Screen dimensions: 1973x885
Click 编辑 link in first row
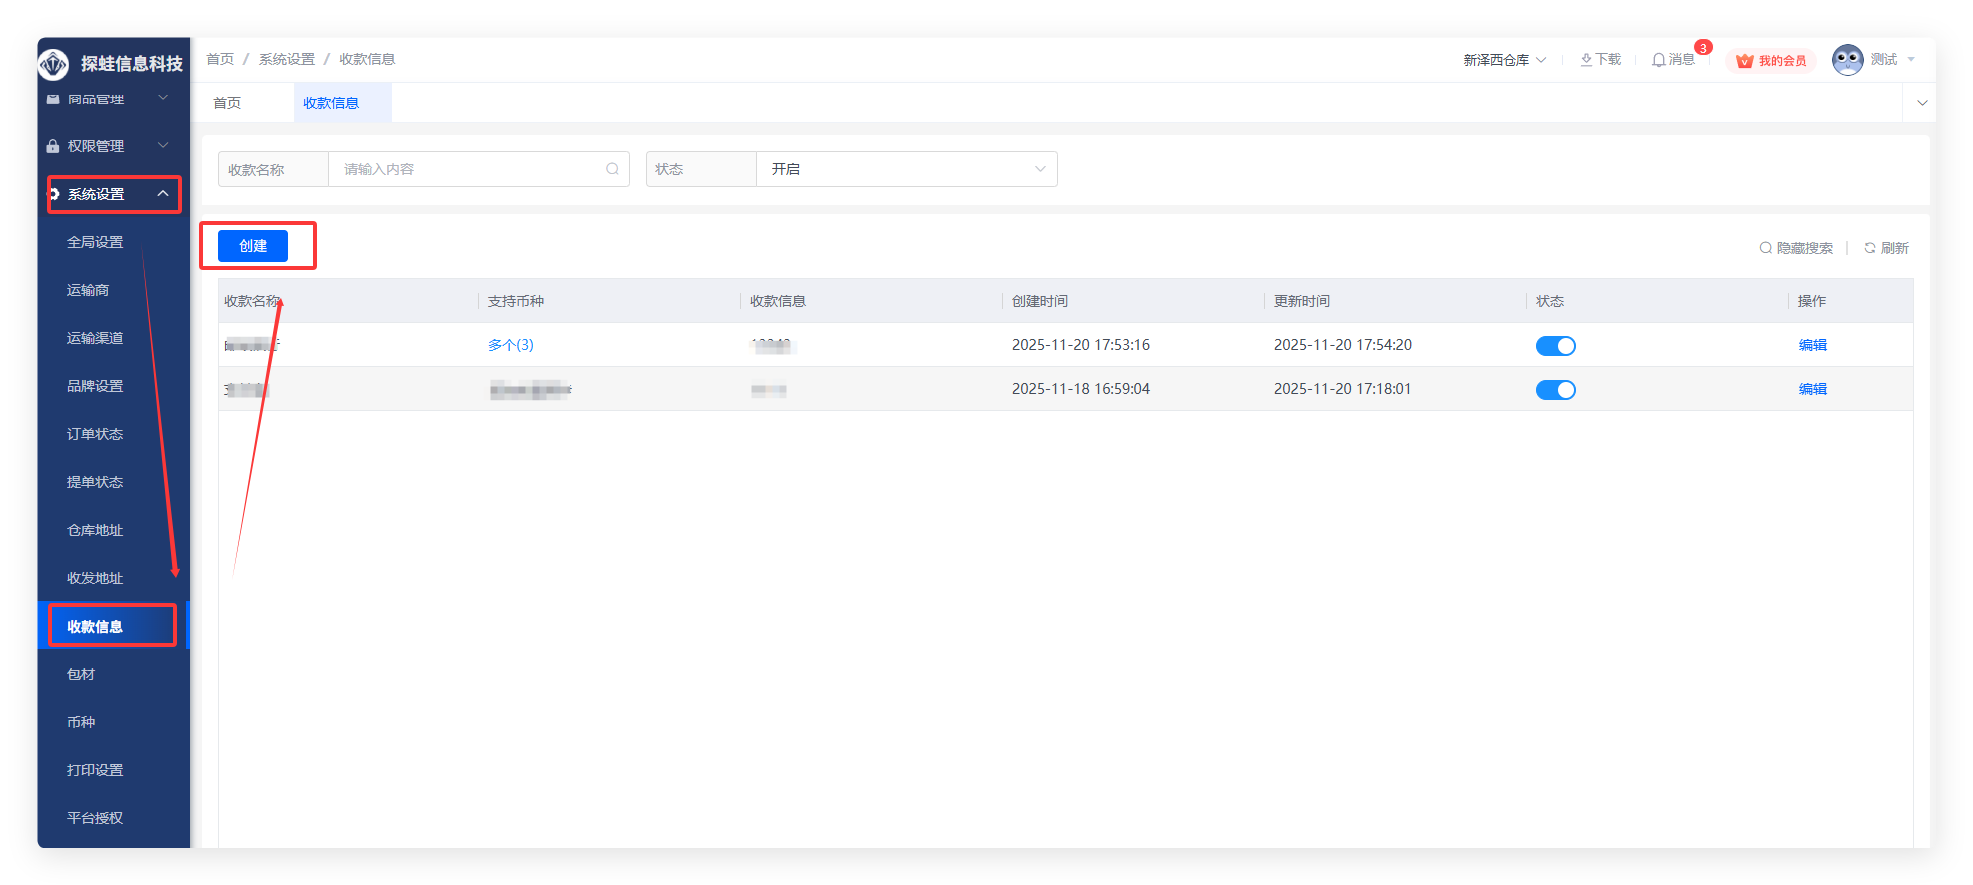tap(1812, 345)
